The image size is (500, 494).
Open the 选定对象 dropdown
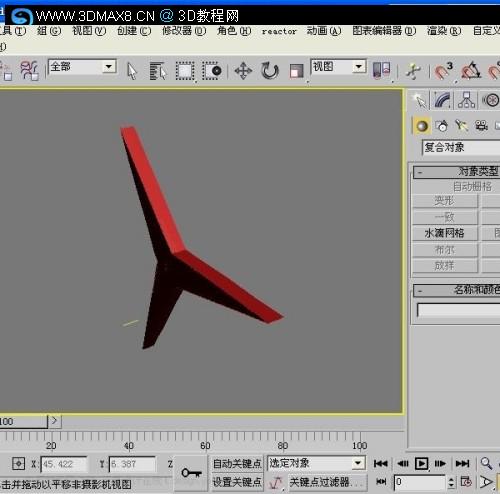coord(316,463)
